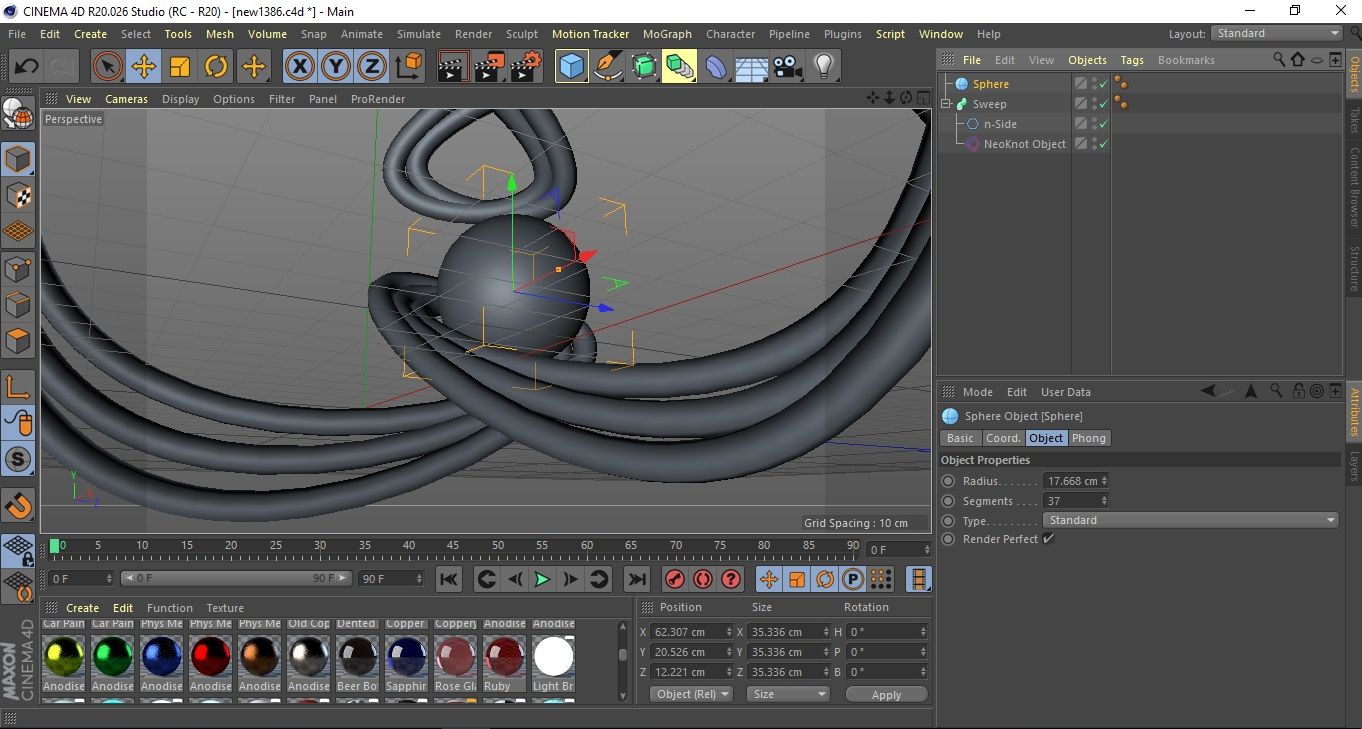Switch to Model mode cube icon
Image resolution: width=1362 pixels, height=729 pixels.
pos(18,159)
